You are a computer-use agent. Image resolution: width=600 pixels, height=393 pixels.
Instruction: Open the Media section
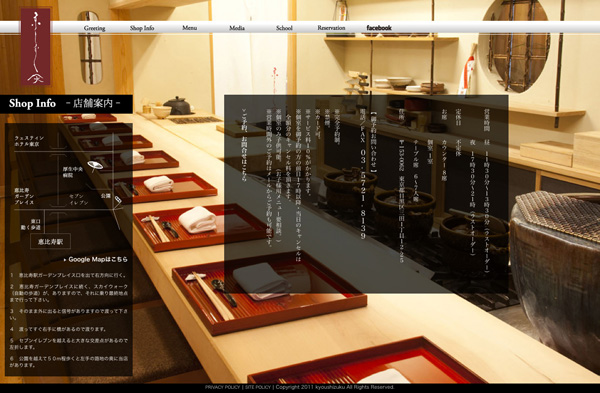pos(237,28)
